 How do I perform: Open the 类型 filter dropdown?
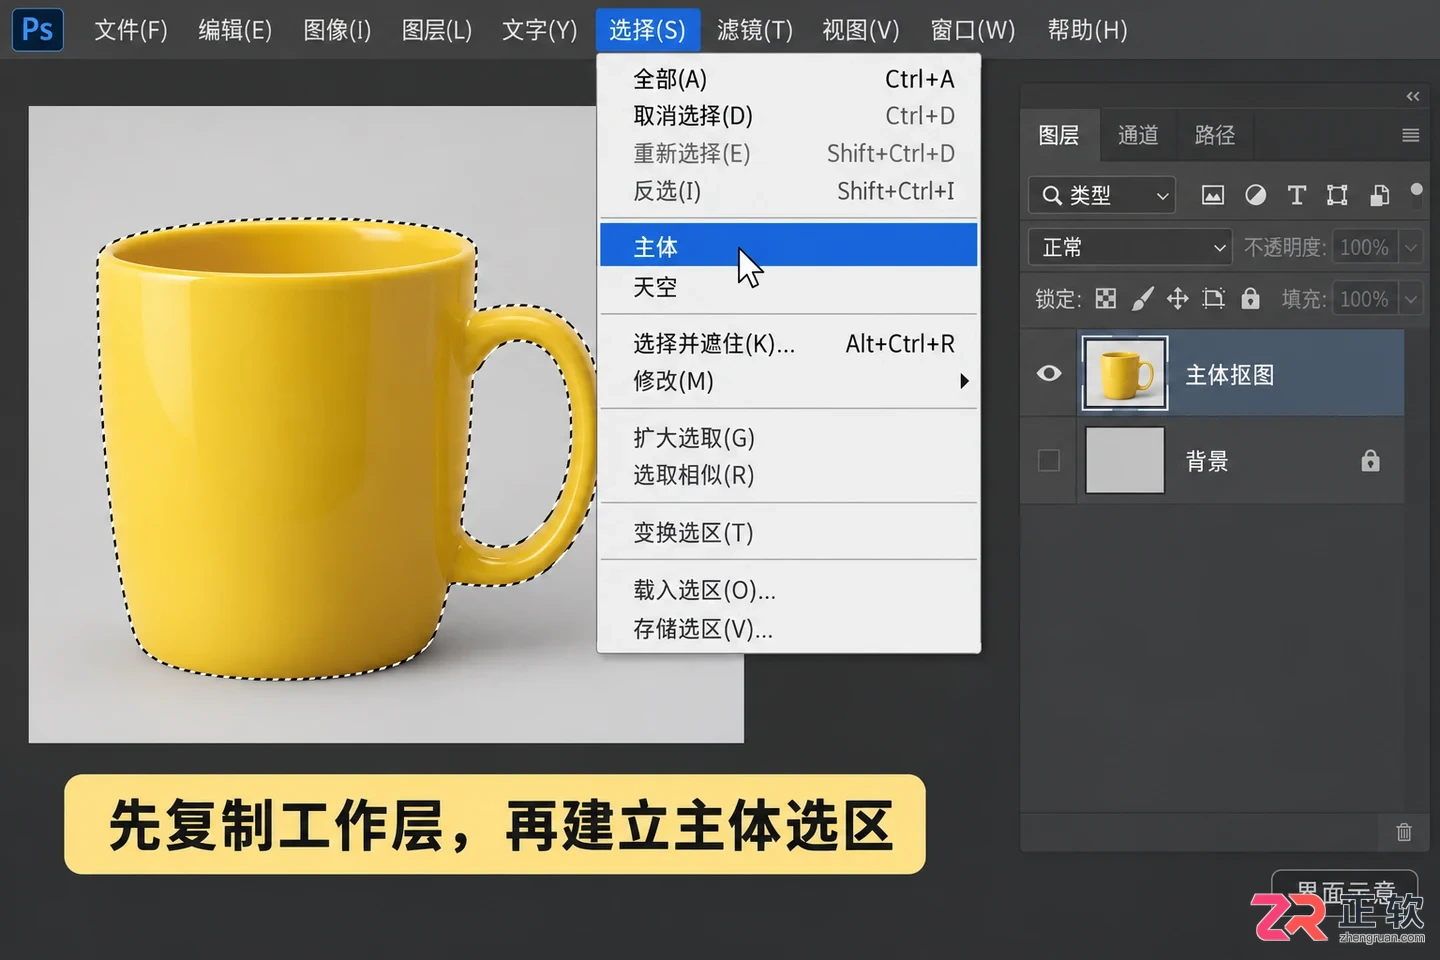point(1101,195)
